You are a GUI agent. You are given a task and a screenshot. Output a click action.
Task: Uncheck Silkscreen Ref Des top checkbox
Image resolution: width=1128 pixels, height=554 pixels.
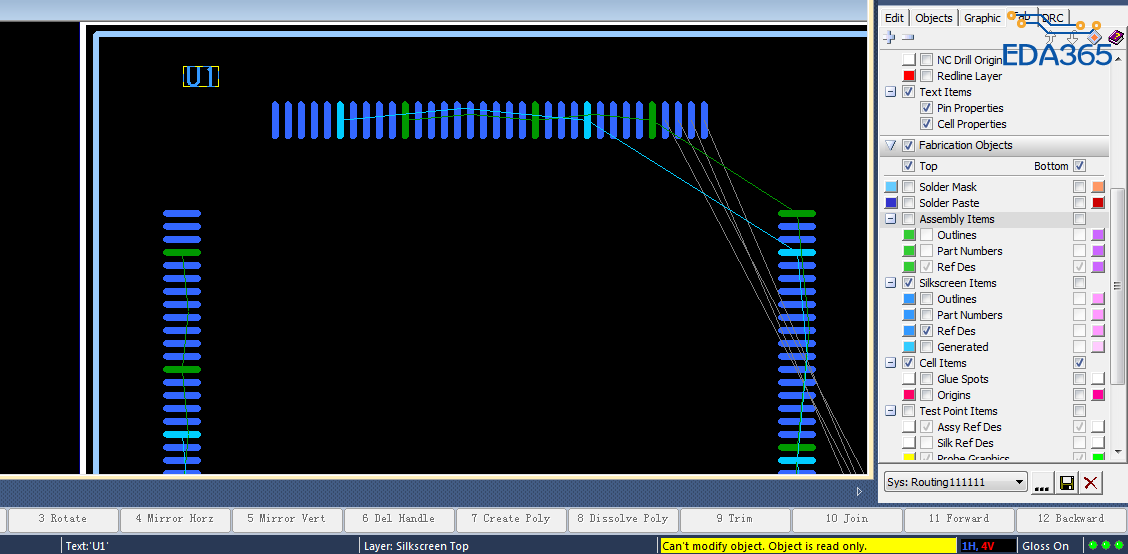pos(927,331)
